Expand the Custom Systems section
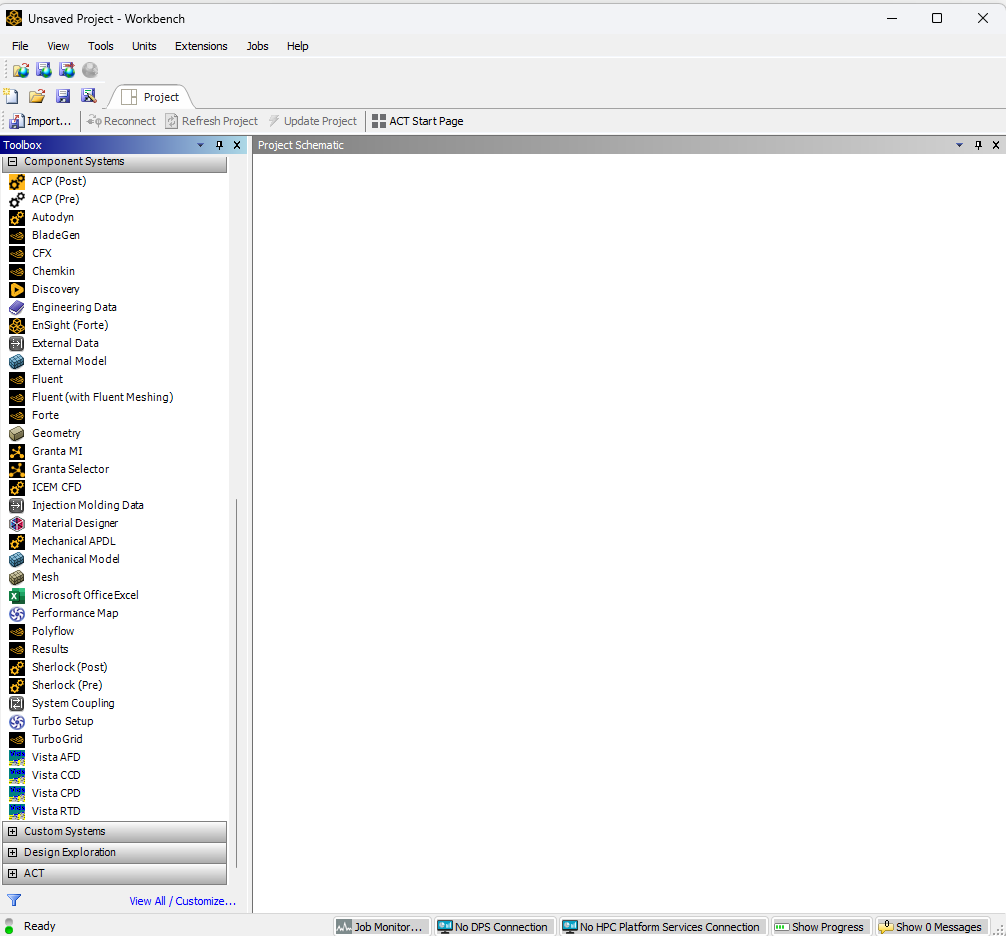The image size is (1006, 936). 12,831
